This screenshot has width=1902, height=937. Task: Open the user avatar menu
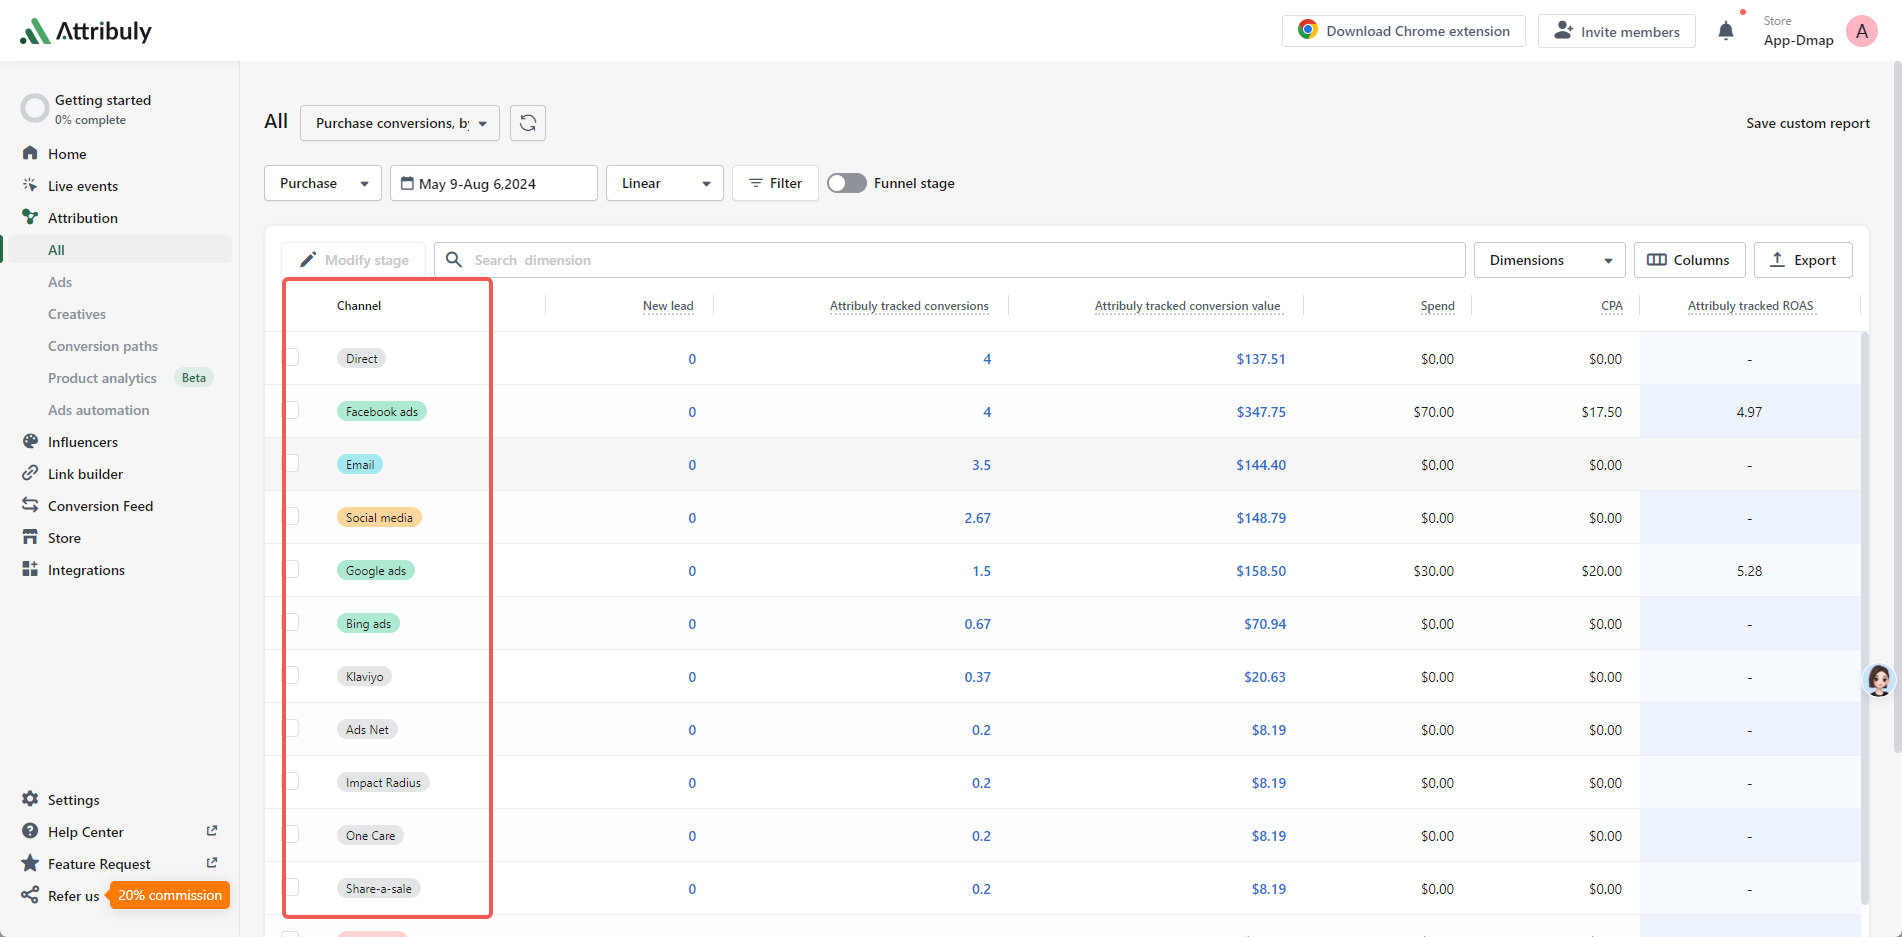[1862, 31]
